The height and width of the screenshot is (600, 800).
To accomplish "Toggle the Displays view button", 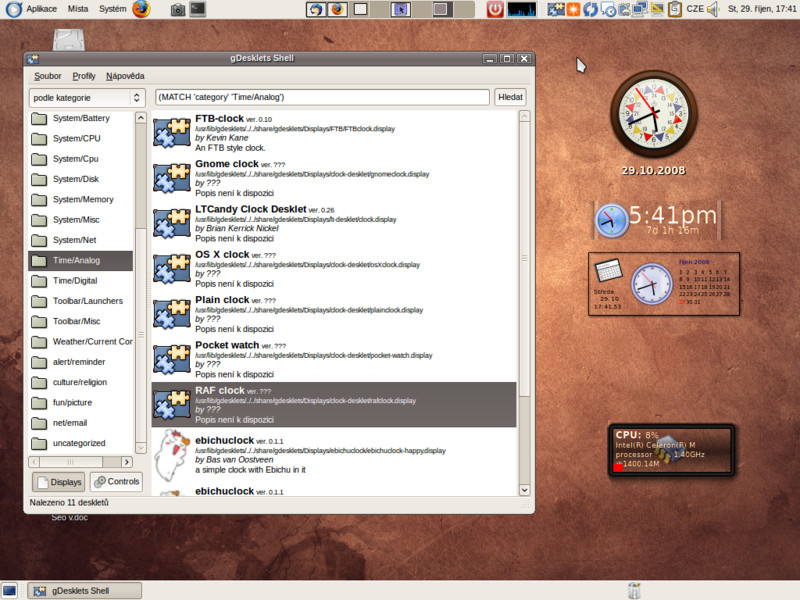I will coord(59,482).
